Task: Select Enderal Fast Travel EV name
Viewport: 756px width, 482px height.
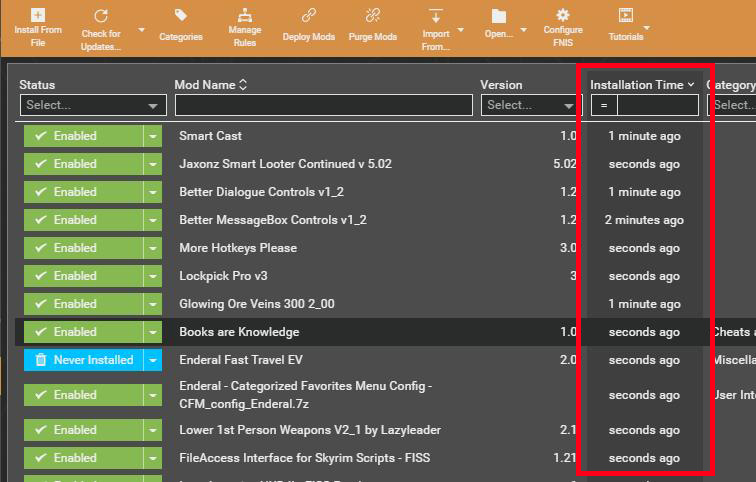Action: (x=241, y=360)
